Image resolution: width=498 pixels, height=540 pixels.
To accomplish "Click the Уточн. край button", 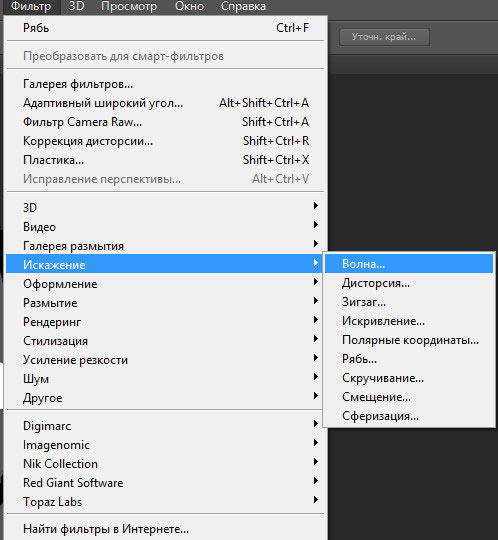I will pos(384,37).
